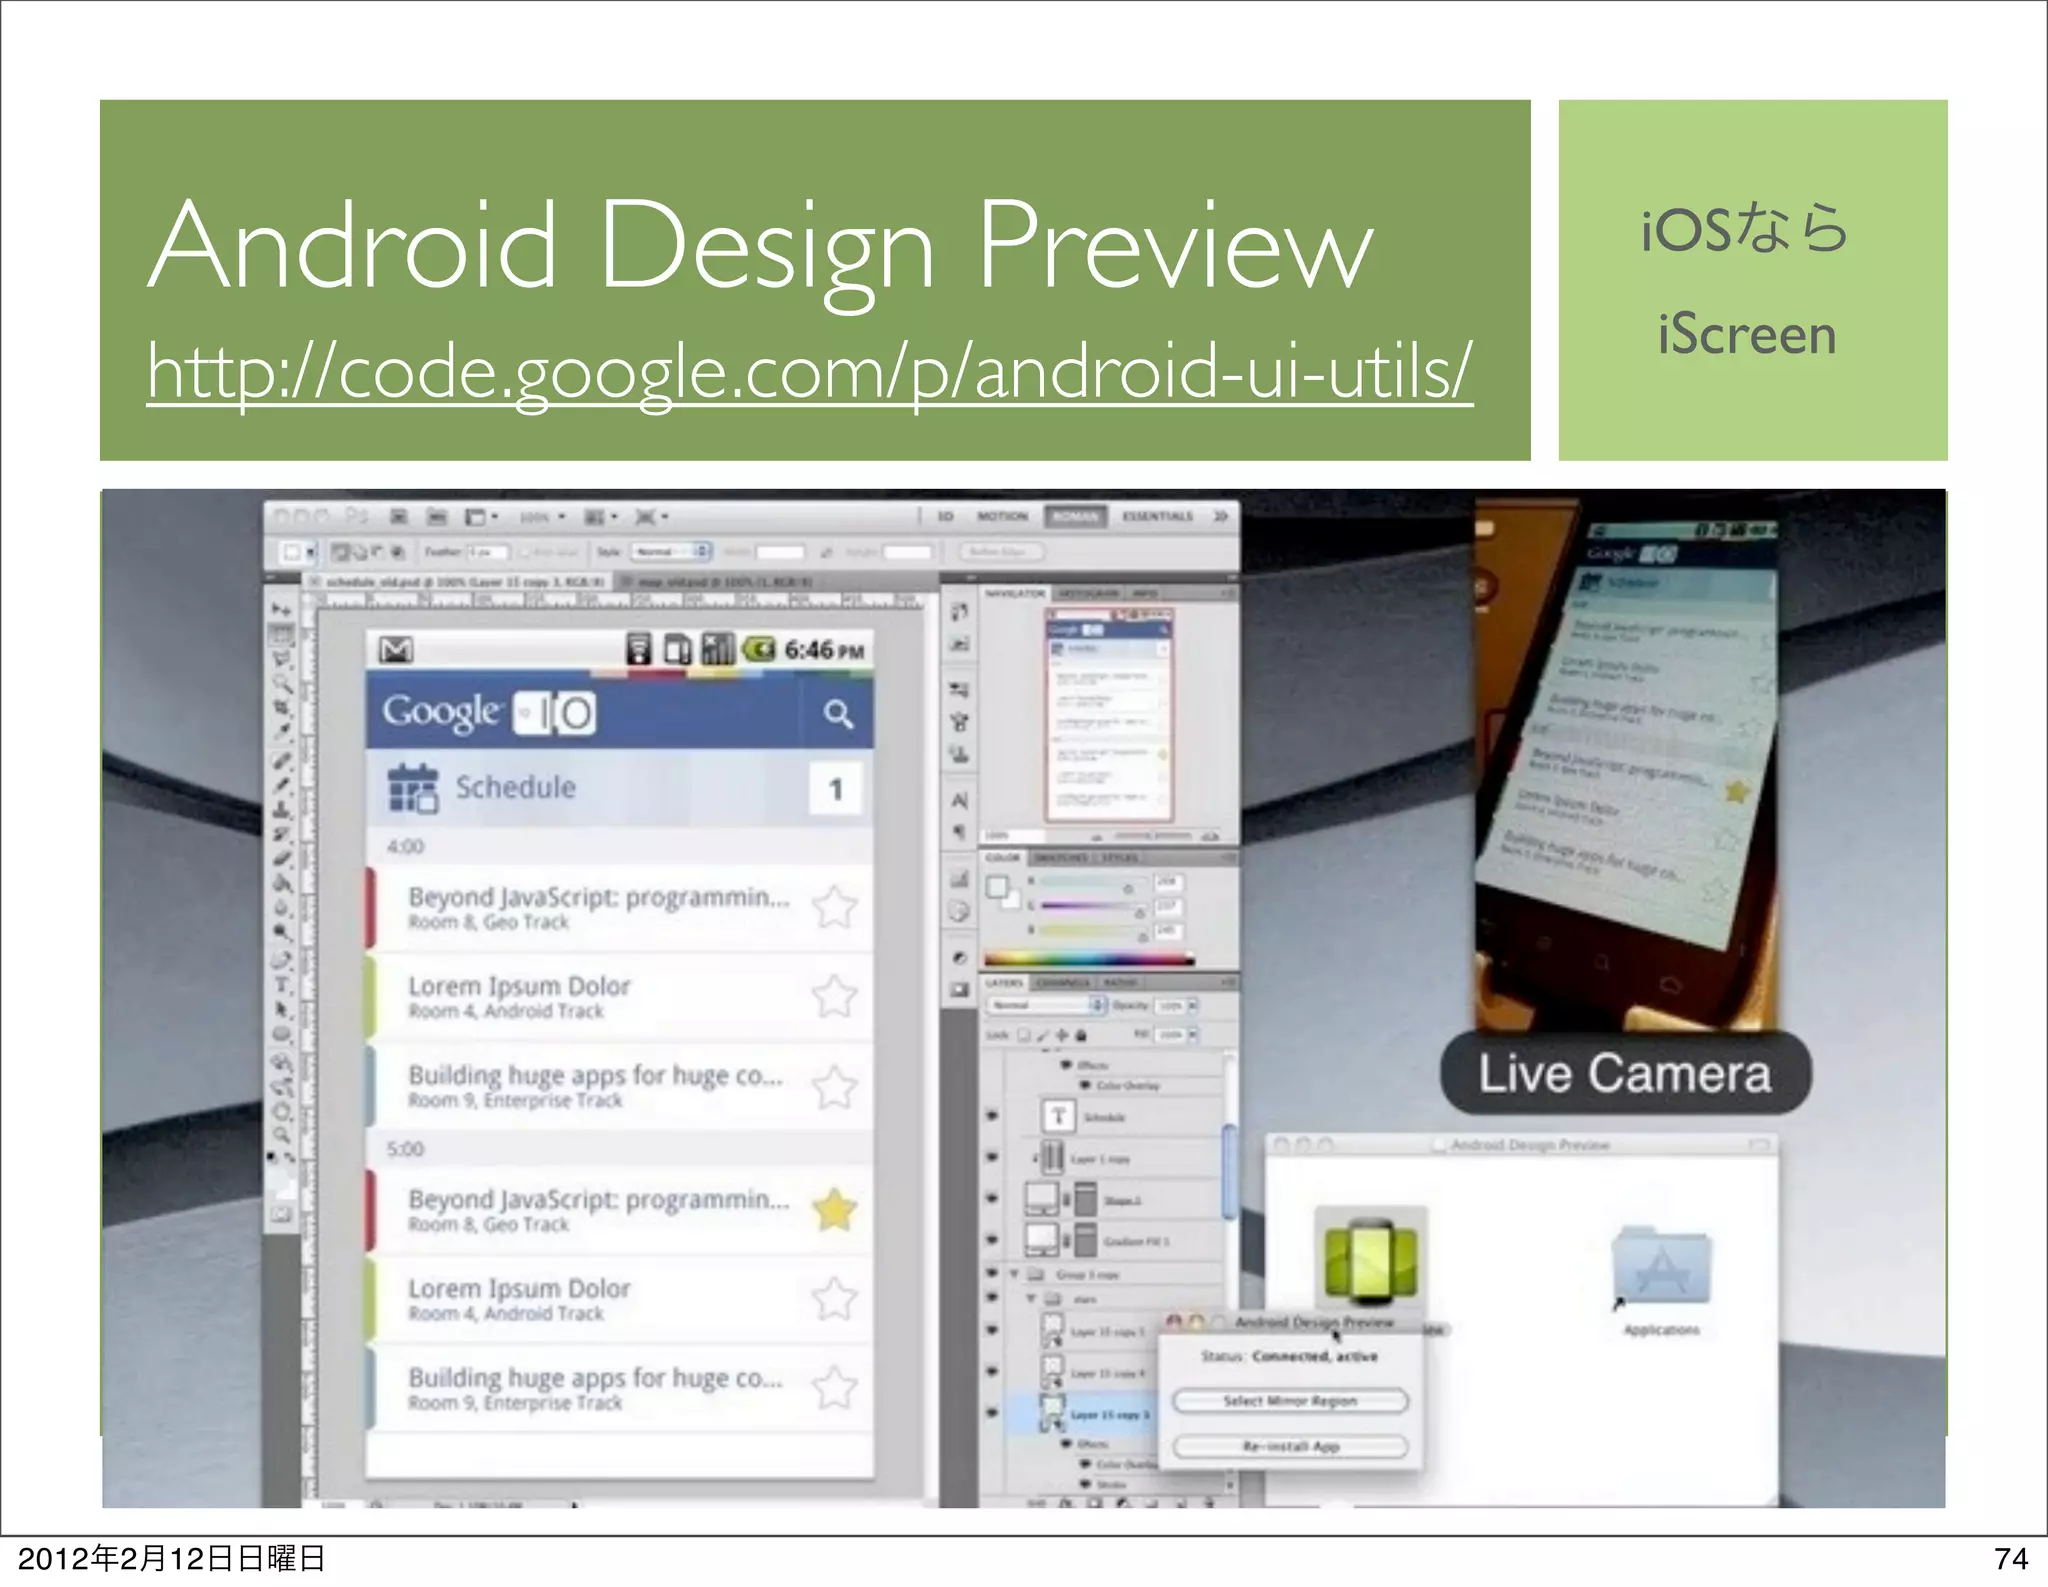Screen dimensions: 2048x1587
Task: Choose the Motion workspace button
Action: 1002,516
